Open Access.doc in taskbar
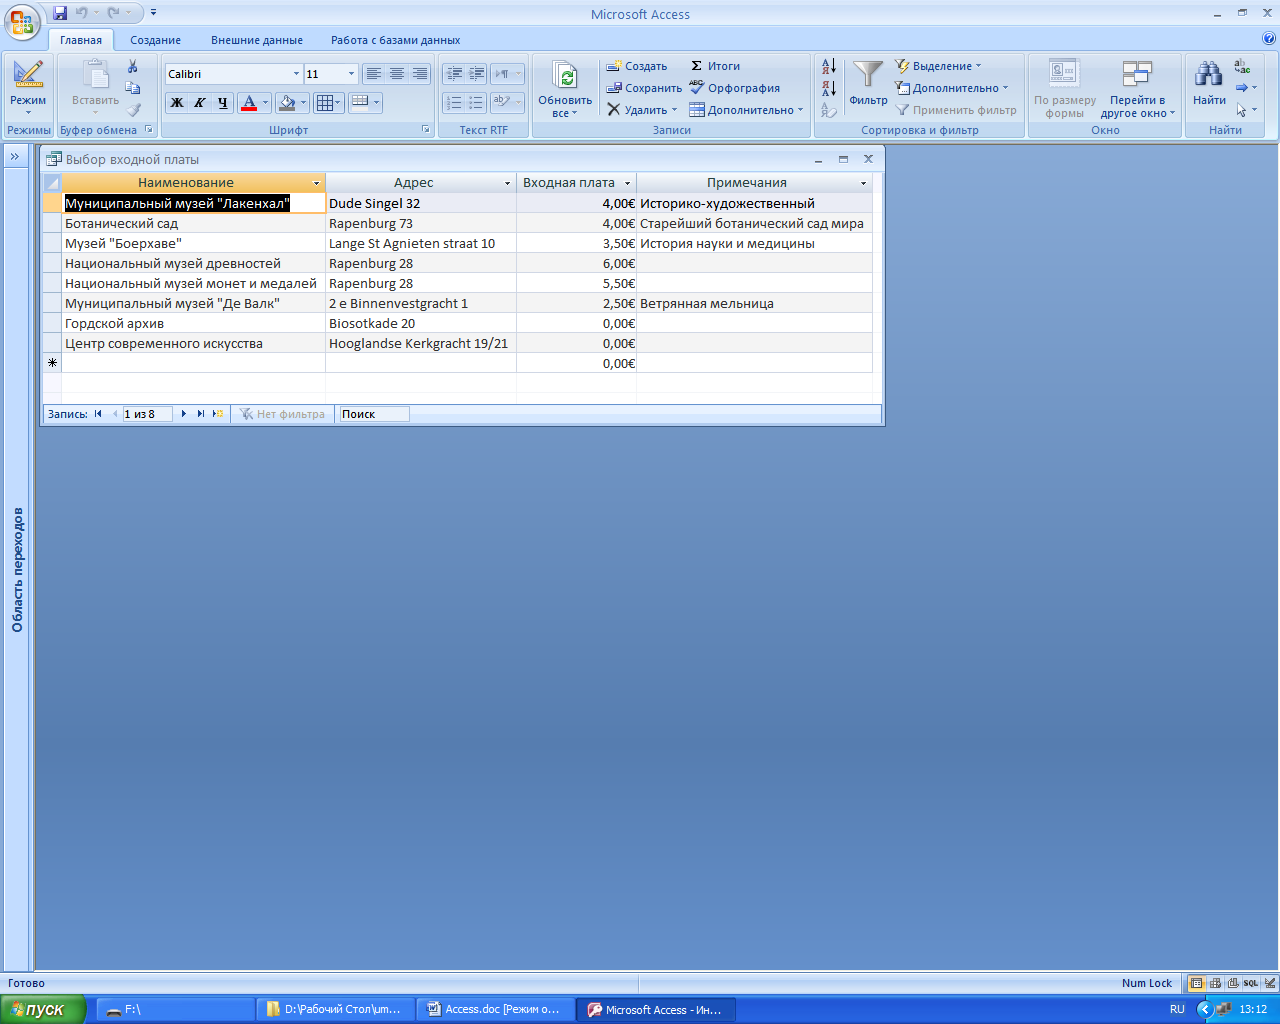 point(495,1009)
